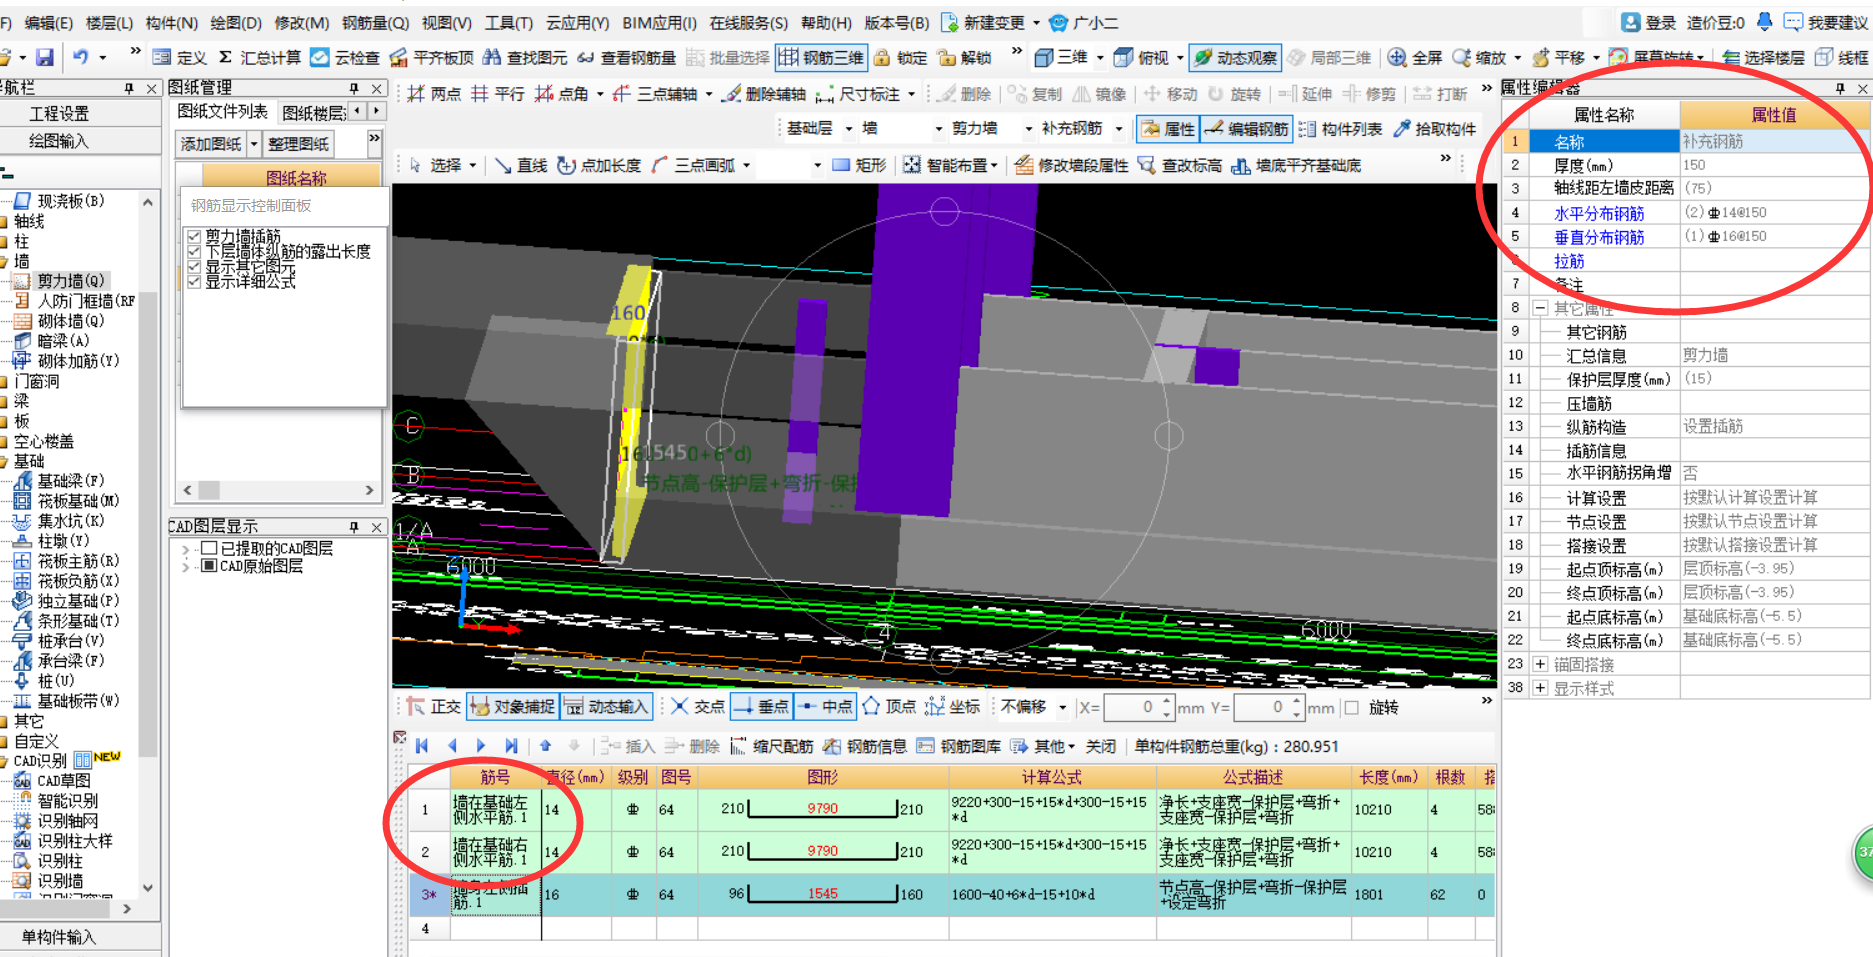Enable 旋转 rotate checkbox
This screenshot has height=957, width=1873.
pyautogui.click(x=1352, y=707)
